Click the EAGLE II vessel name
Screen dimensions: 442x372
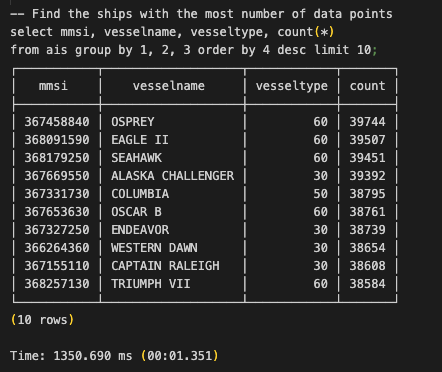140,140
